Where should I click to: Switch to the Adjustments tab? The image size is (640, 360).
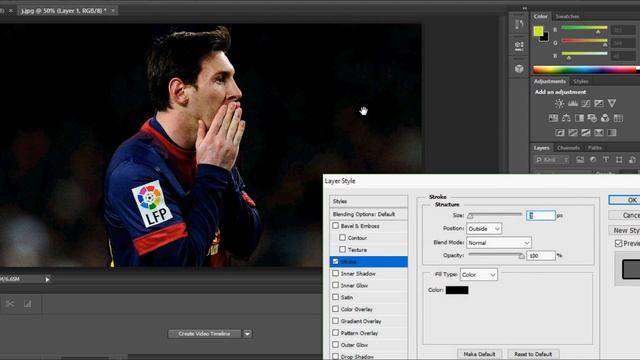click(x=550, y=81)
